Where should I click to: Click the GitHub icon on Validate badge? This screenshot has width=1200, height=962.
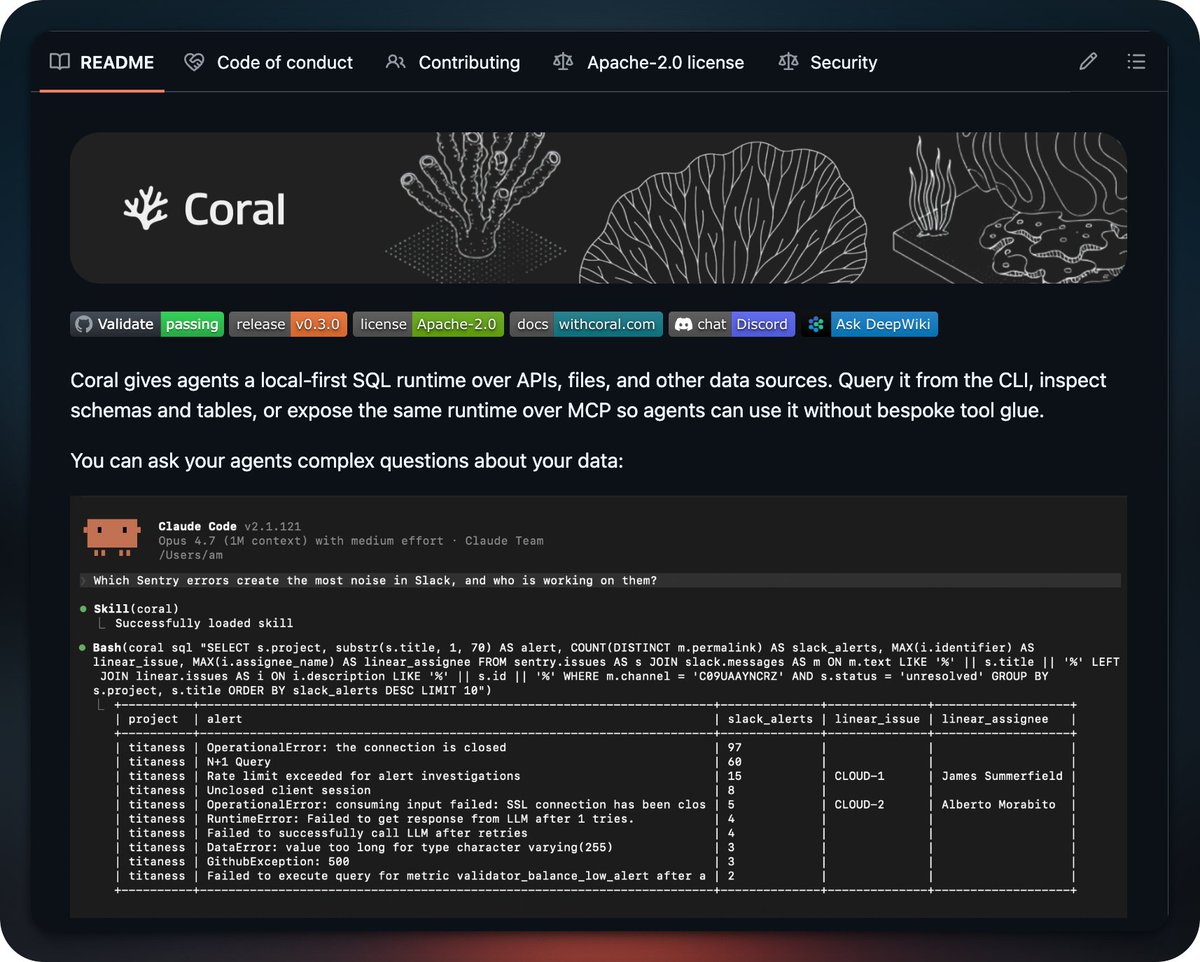(84, 324)
